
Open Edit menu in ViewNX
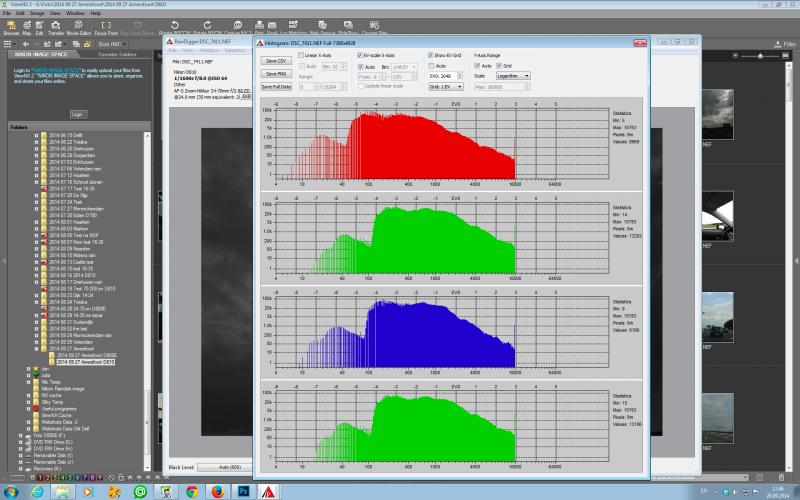click(20, 13)
